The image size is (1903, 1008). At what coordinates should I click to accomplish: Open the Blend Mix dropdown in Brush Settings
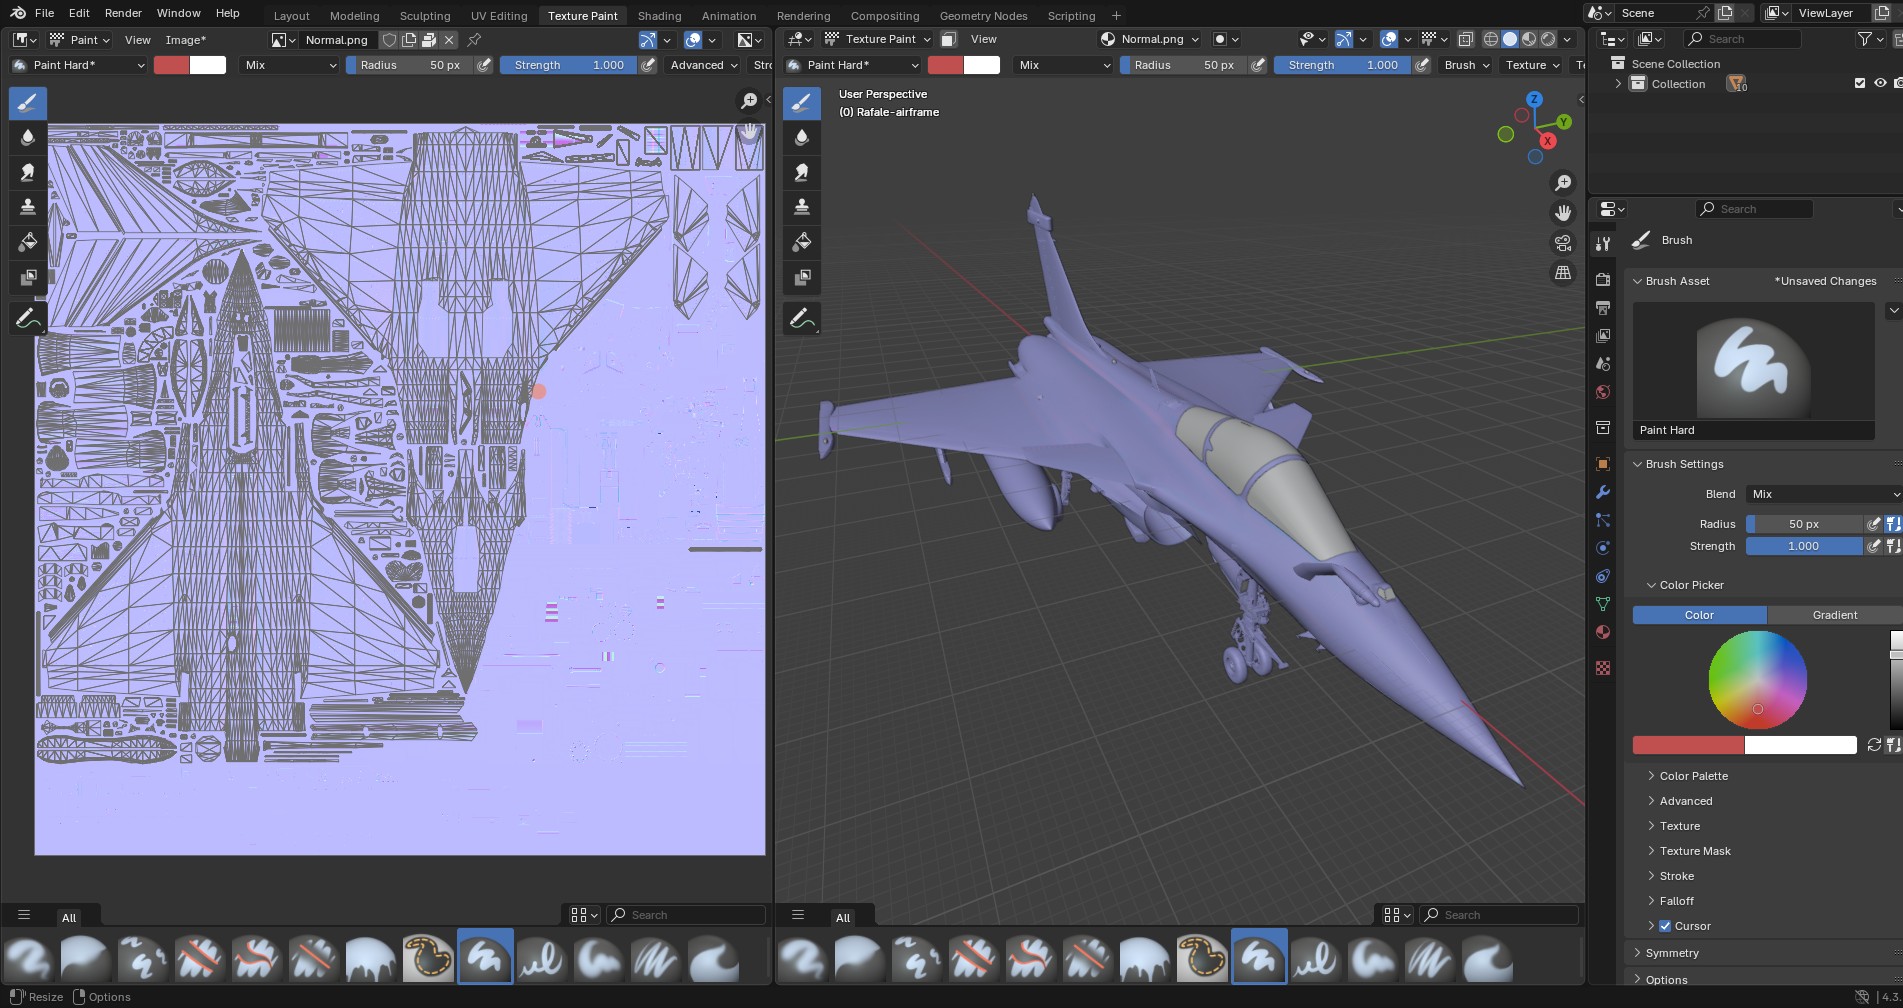[x=1824, y=494]
